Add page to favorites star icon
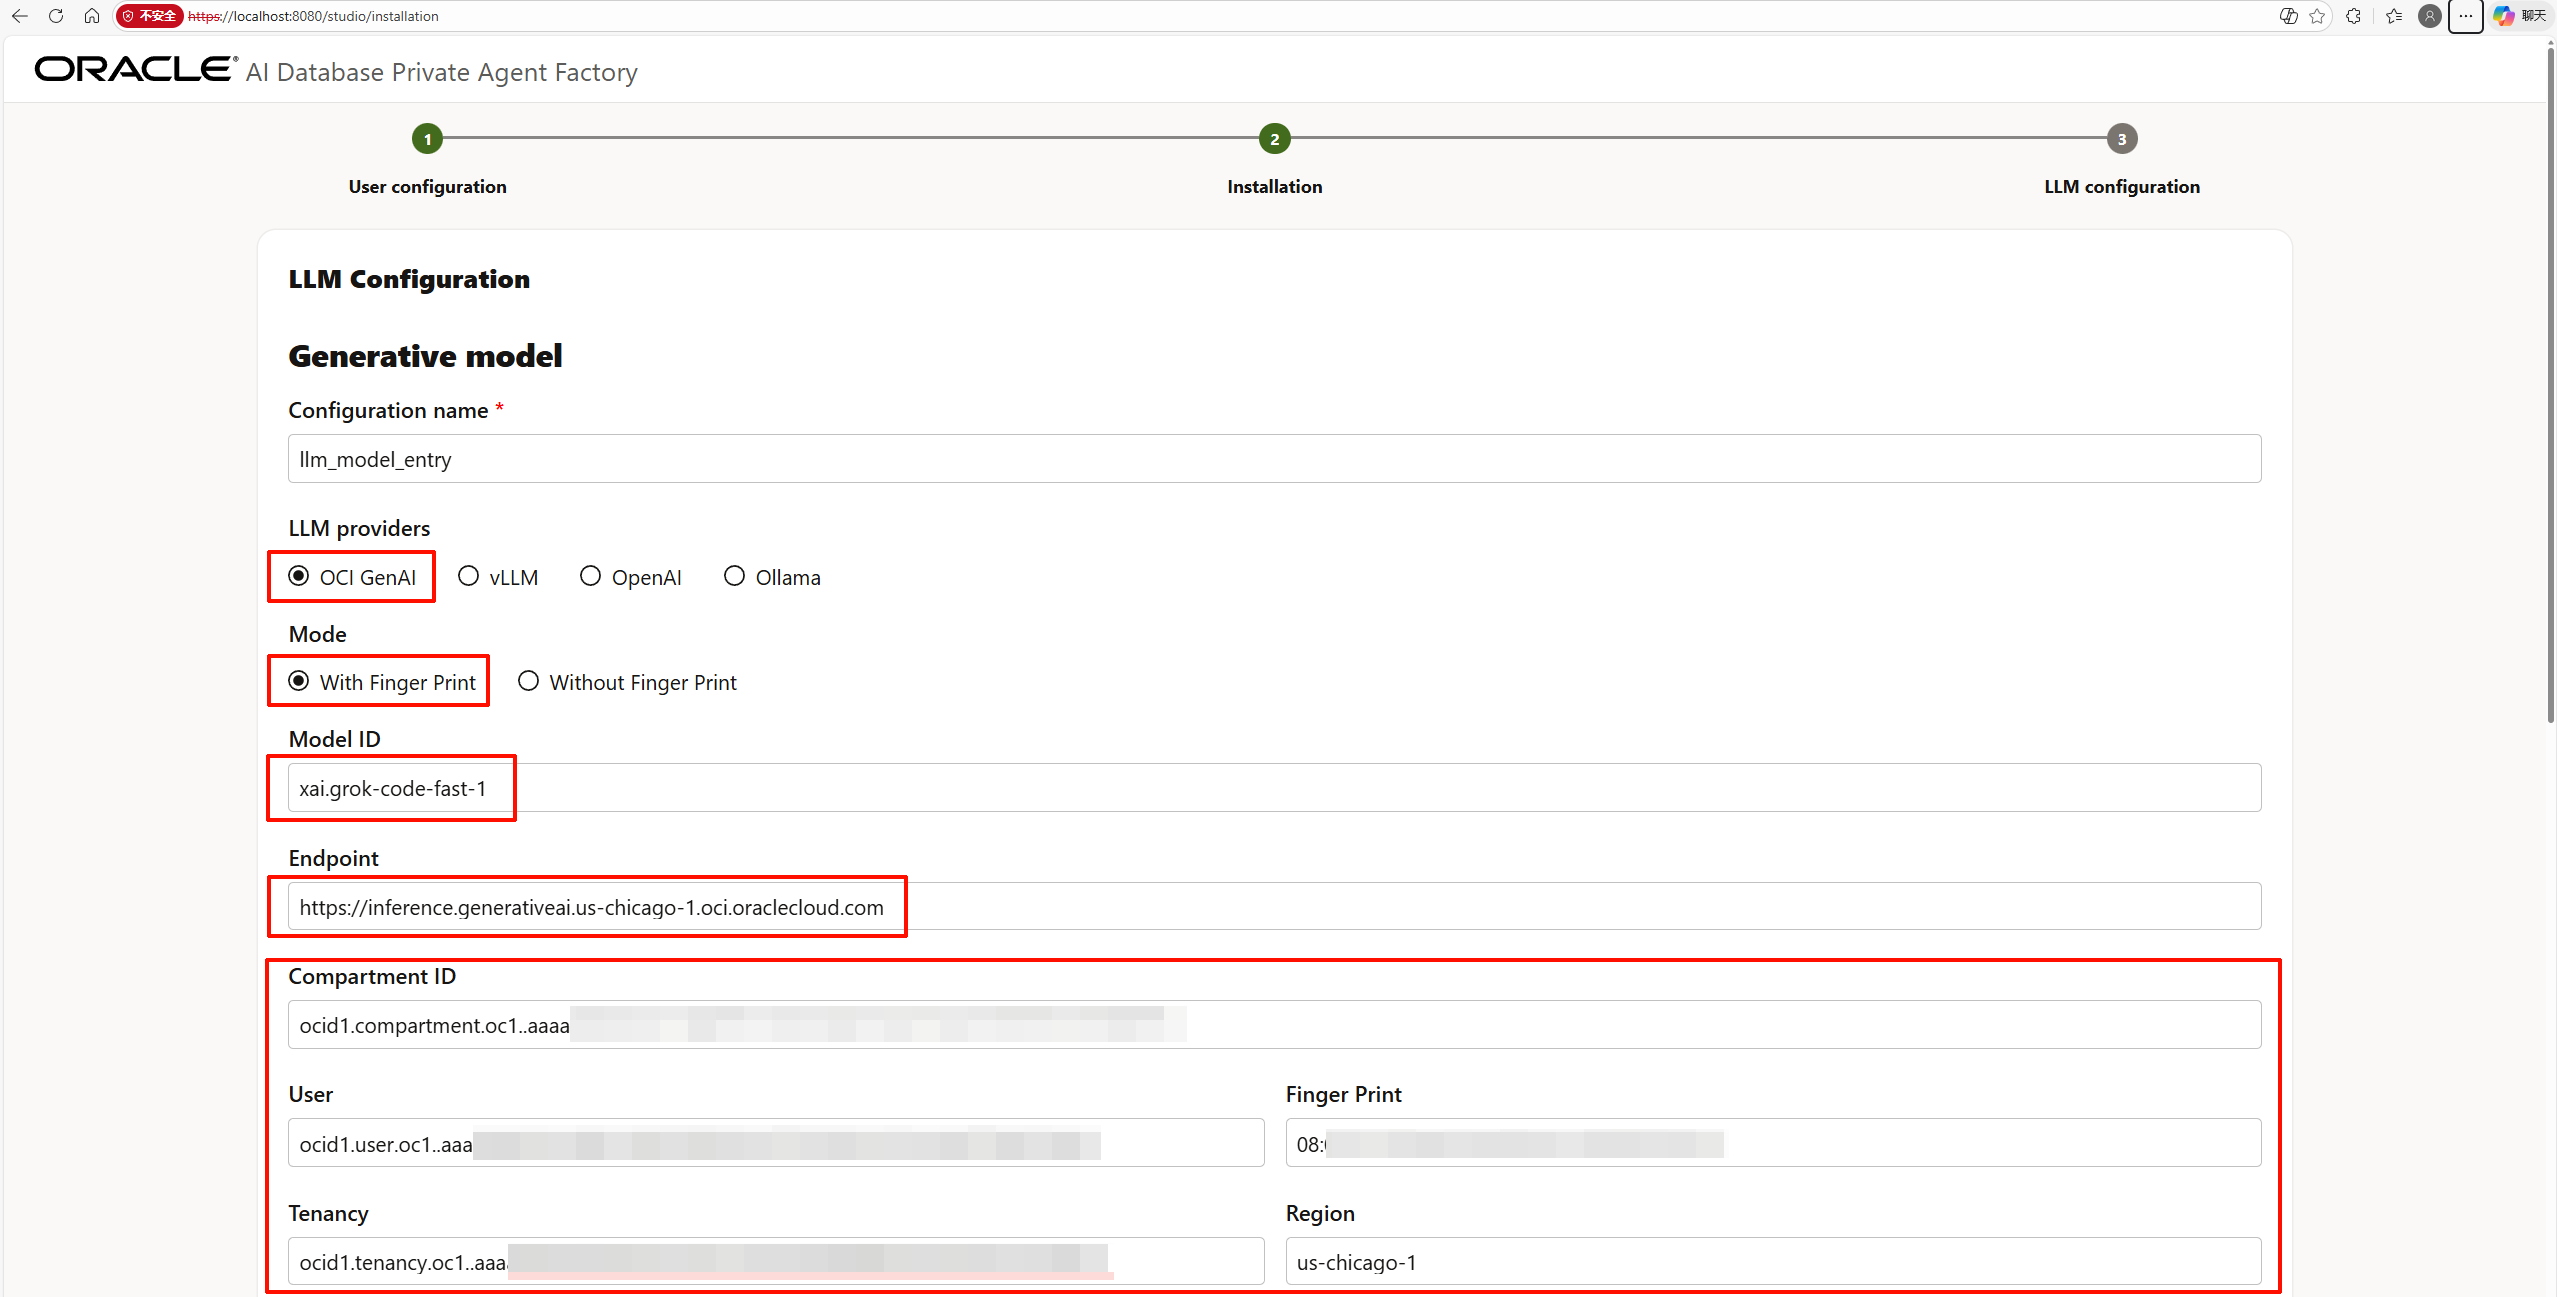 pyautogui.click(x=2317, y=16)
